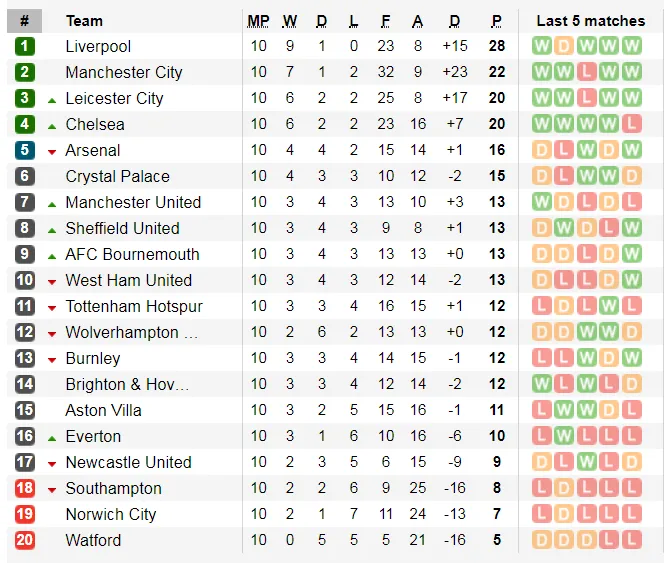Click Liverpool's 28 points value

[x=496, y=46]
